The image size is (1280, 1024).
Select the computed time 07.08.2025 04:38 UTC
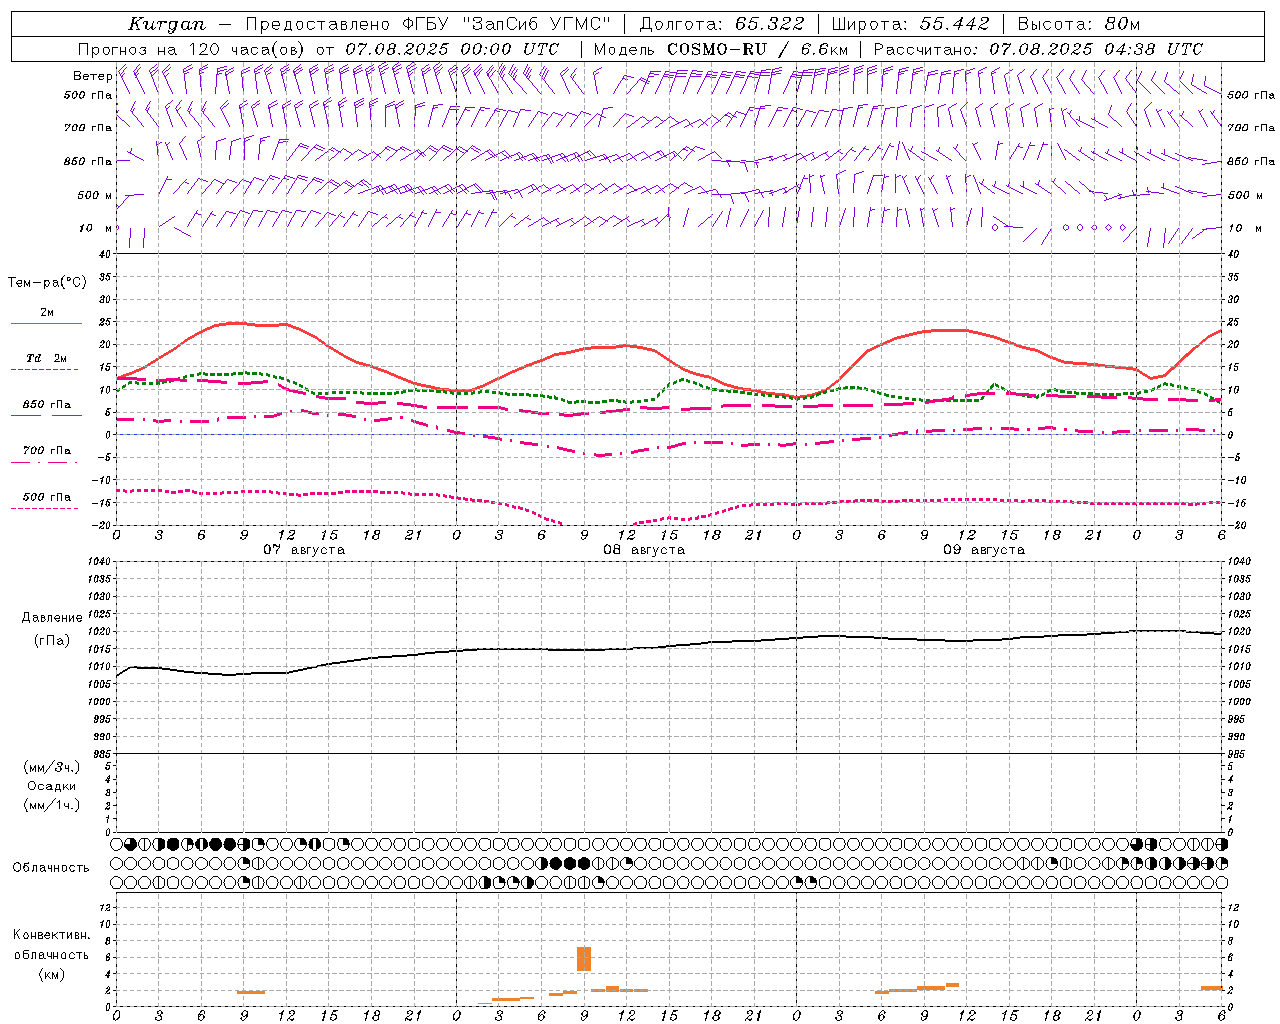[x=1096, y=49]
